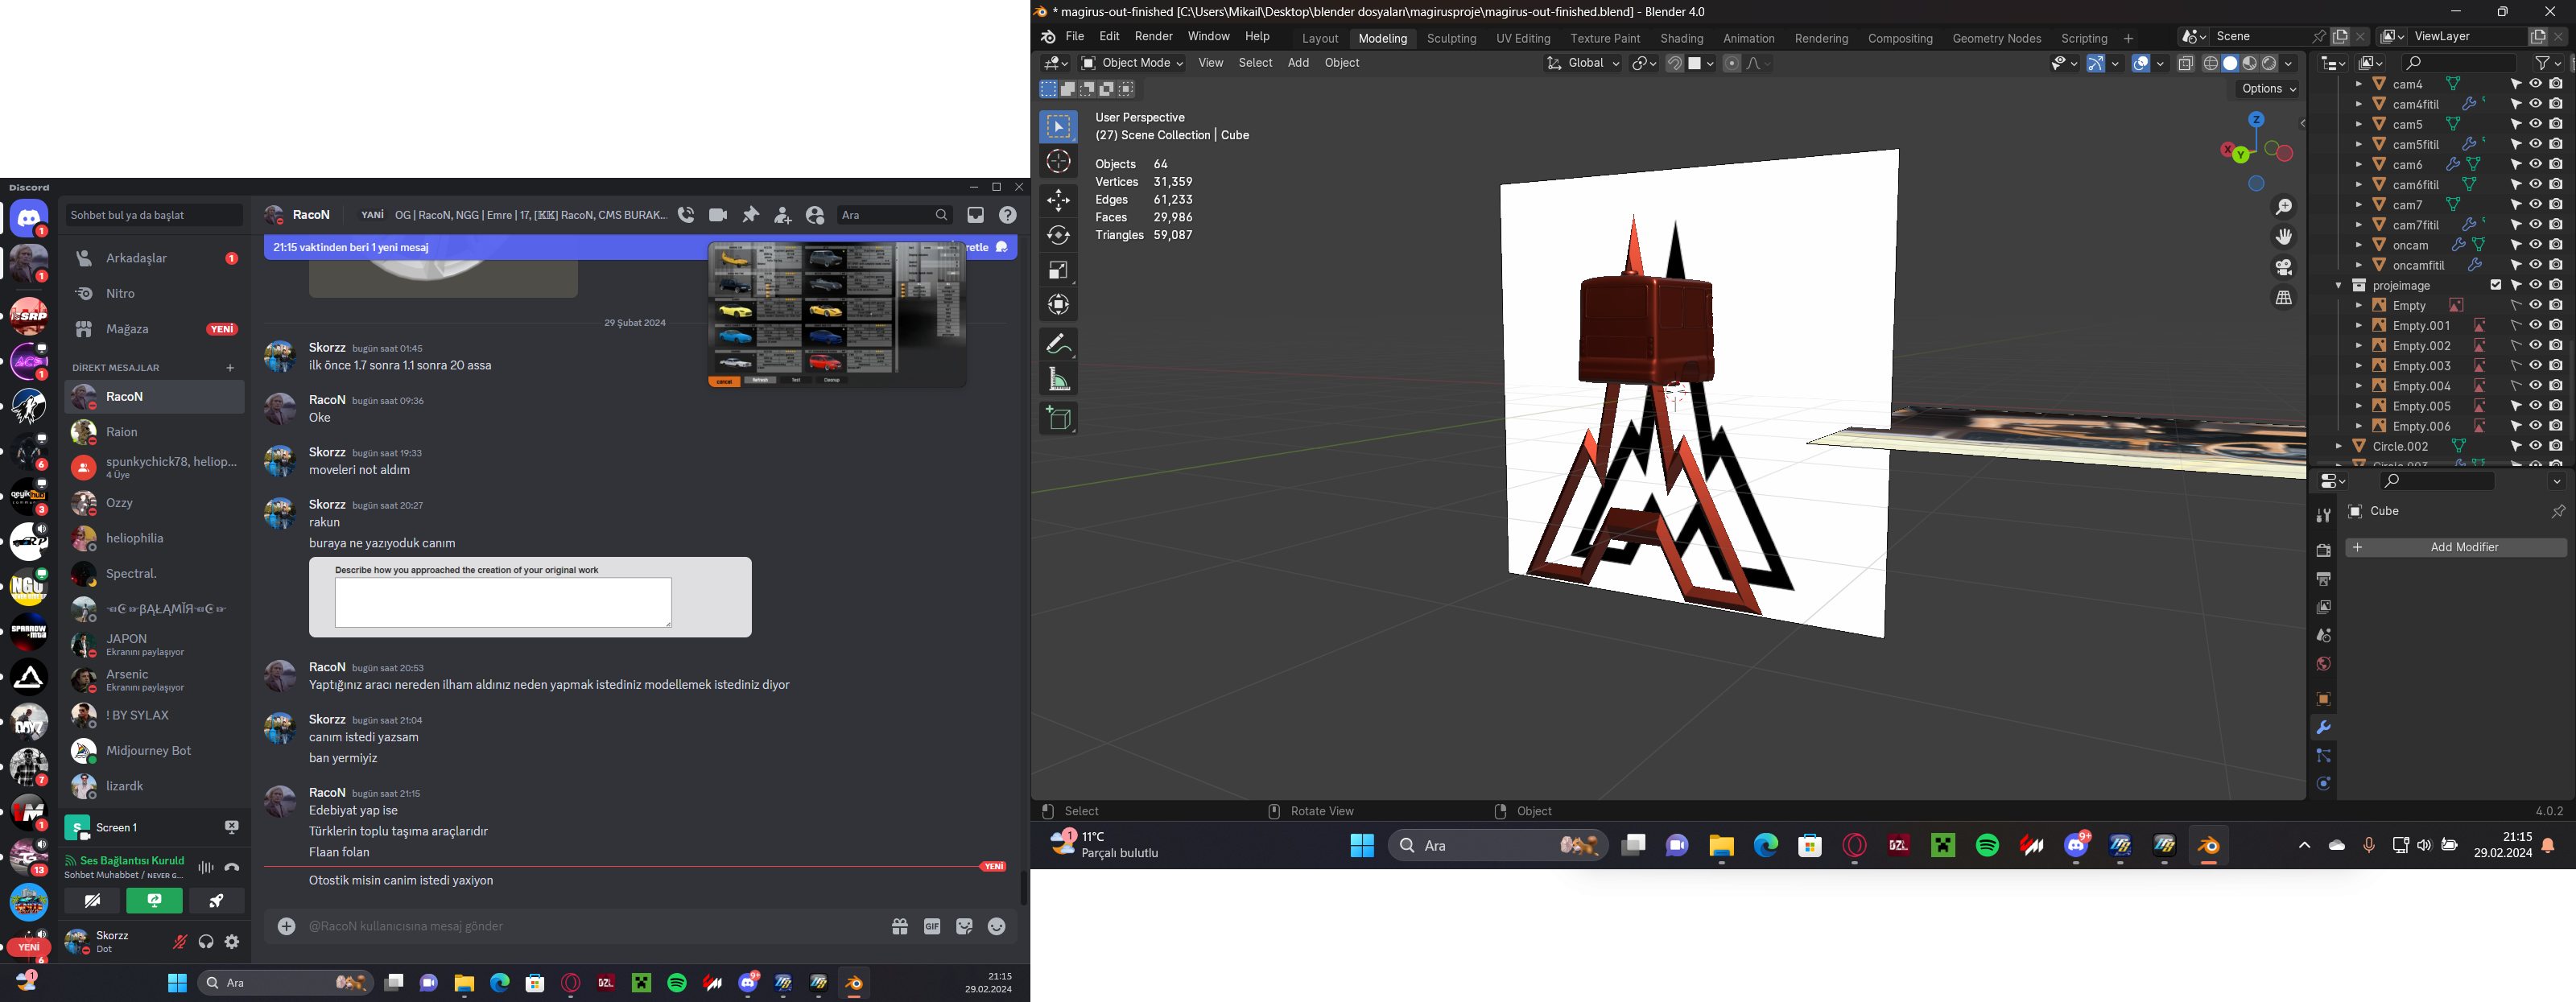The image size is (2576, 1002).
Task: Start a video call with RacoN
Action: (718, 215)
